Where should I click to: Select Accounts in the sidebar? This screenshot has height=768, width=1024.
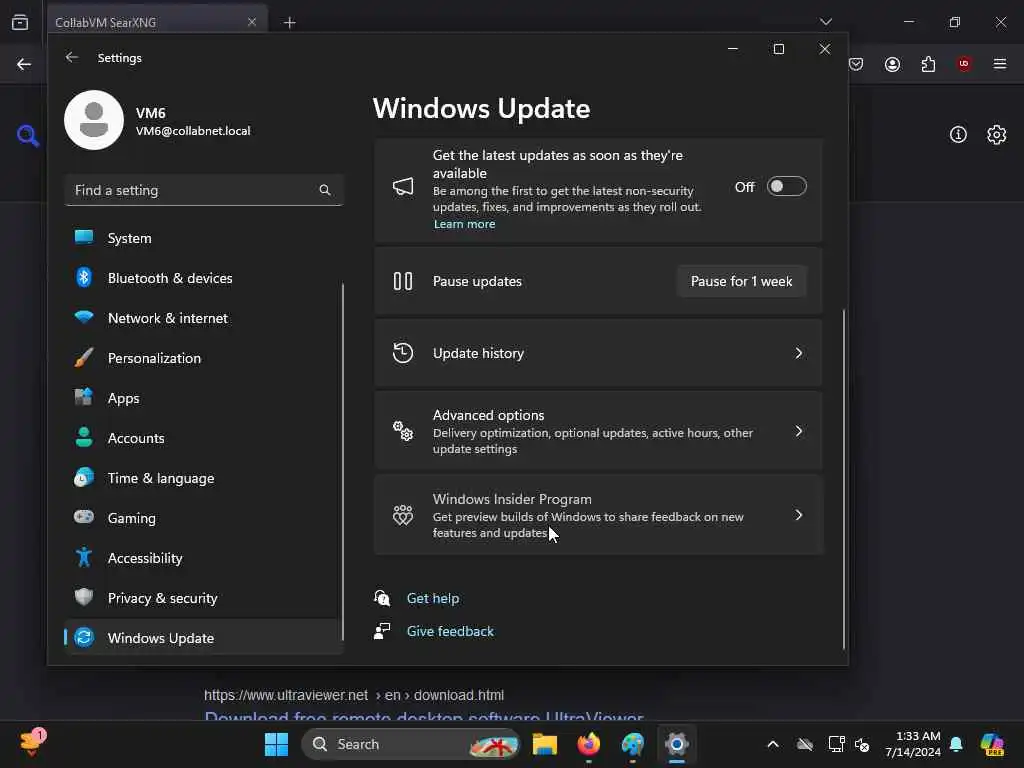click(x=202, y=438)
